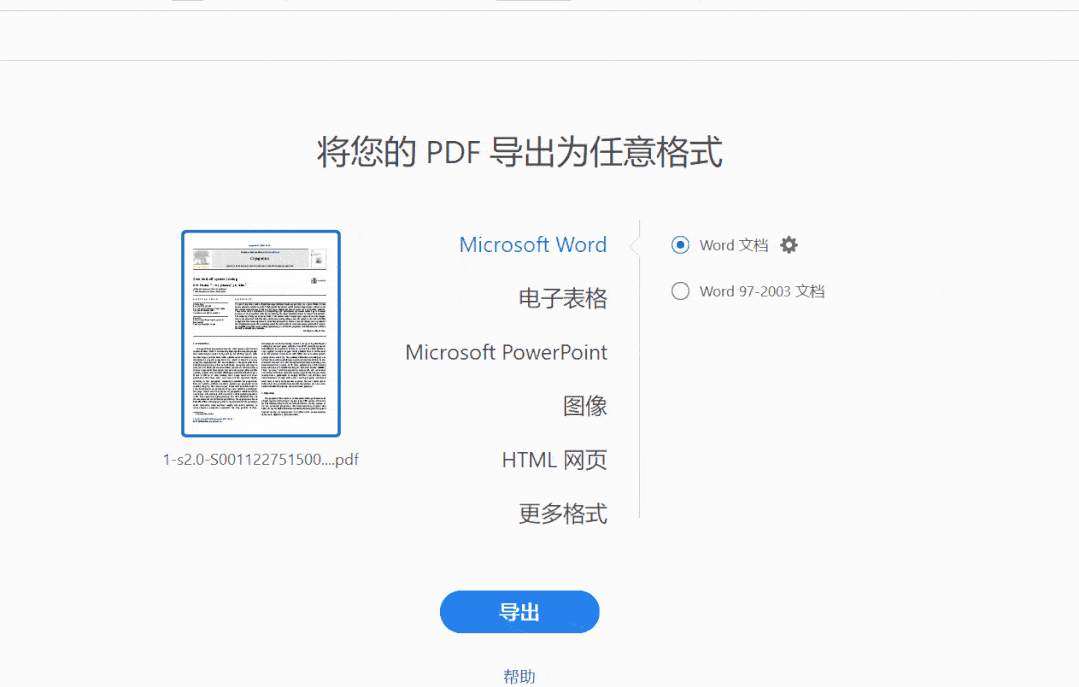Select the file name 1-s2.0-S001122751500....pdf
The width and height of the screenshot is (1079, 687).
coord(259,459)
